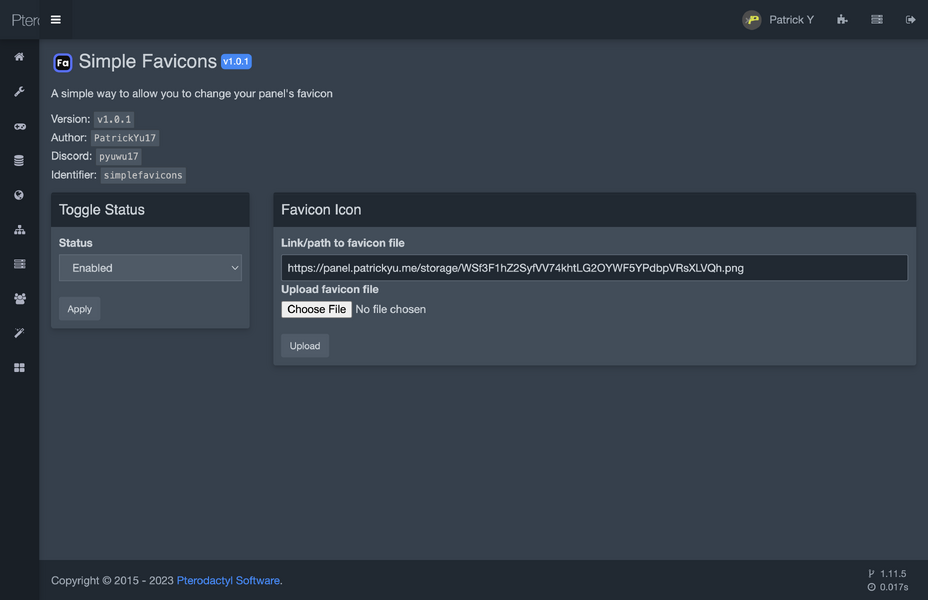This screenshot has height=600, width=928.
Task: Sign out using the top-right exit icon
Action: [910, 19]
